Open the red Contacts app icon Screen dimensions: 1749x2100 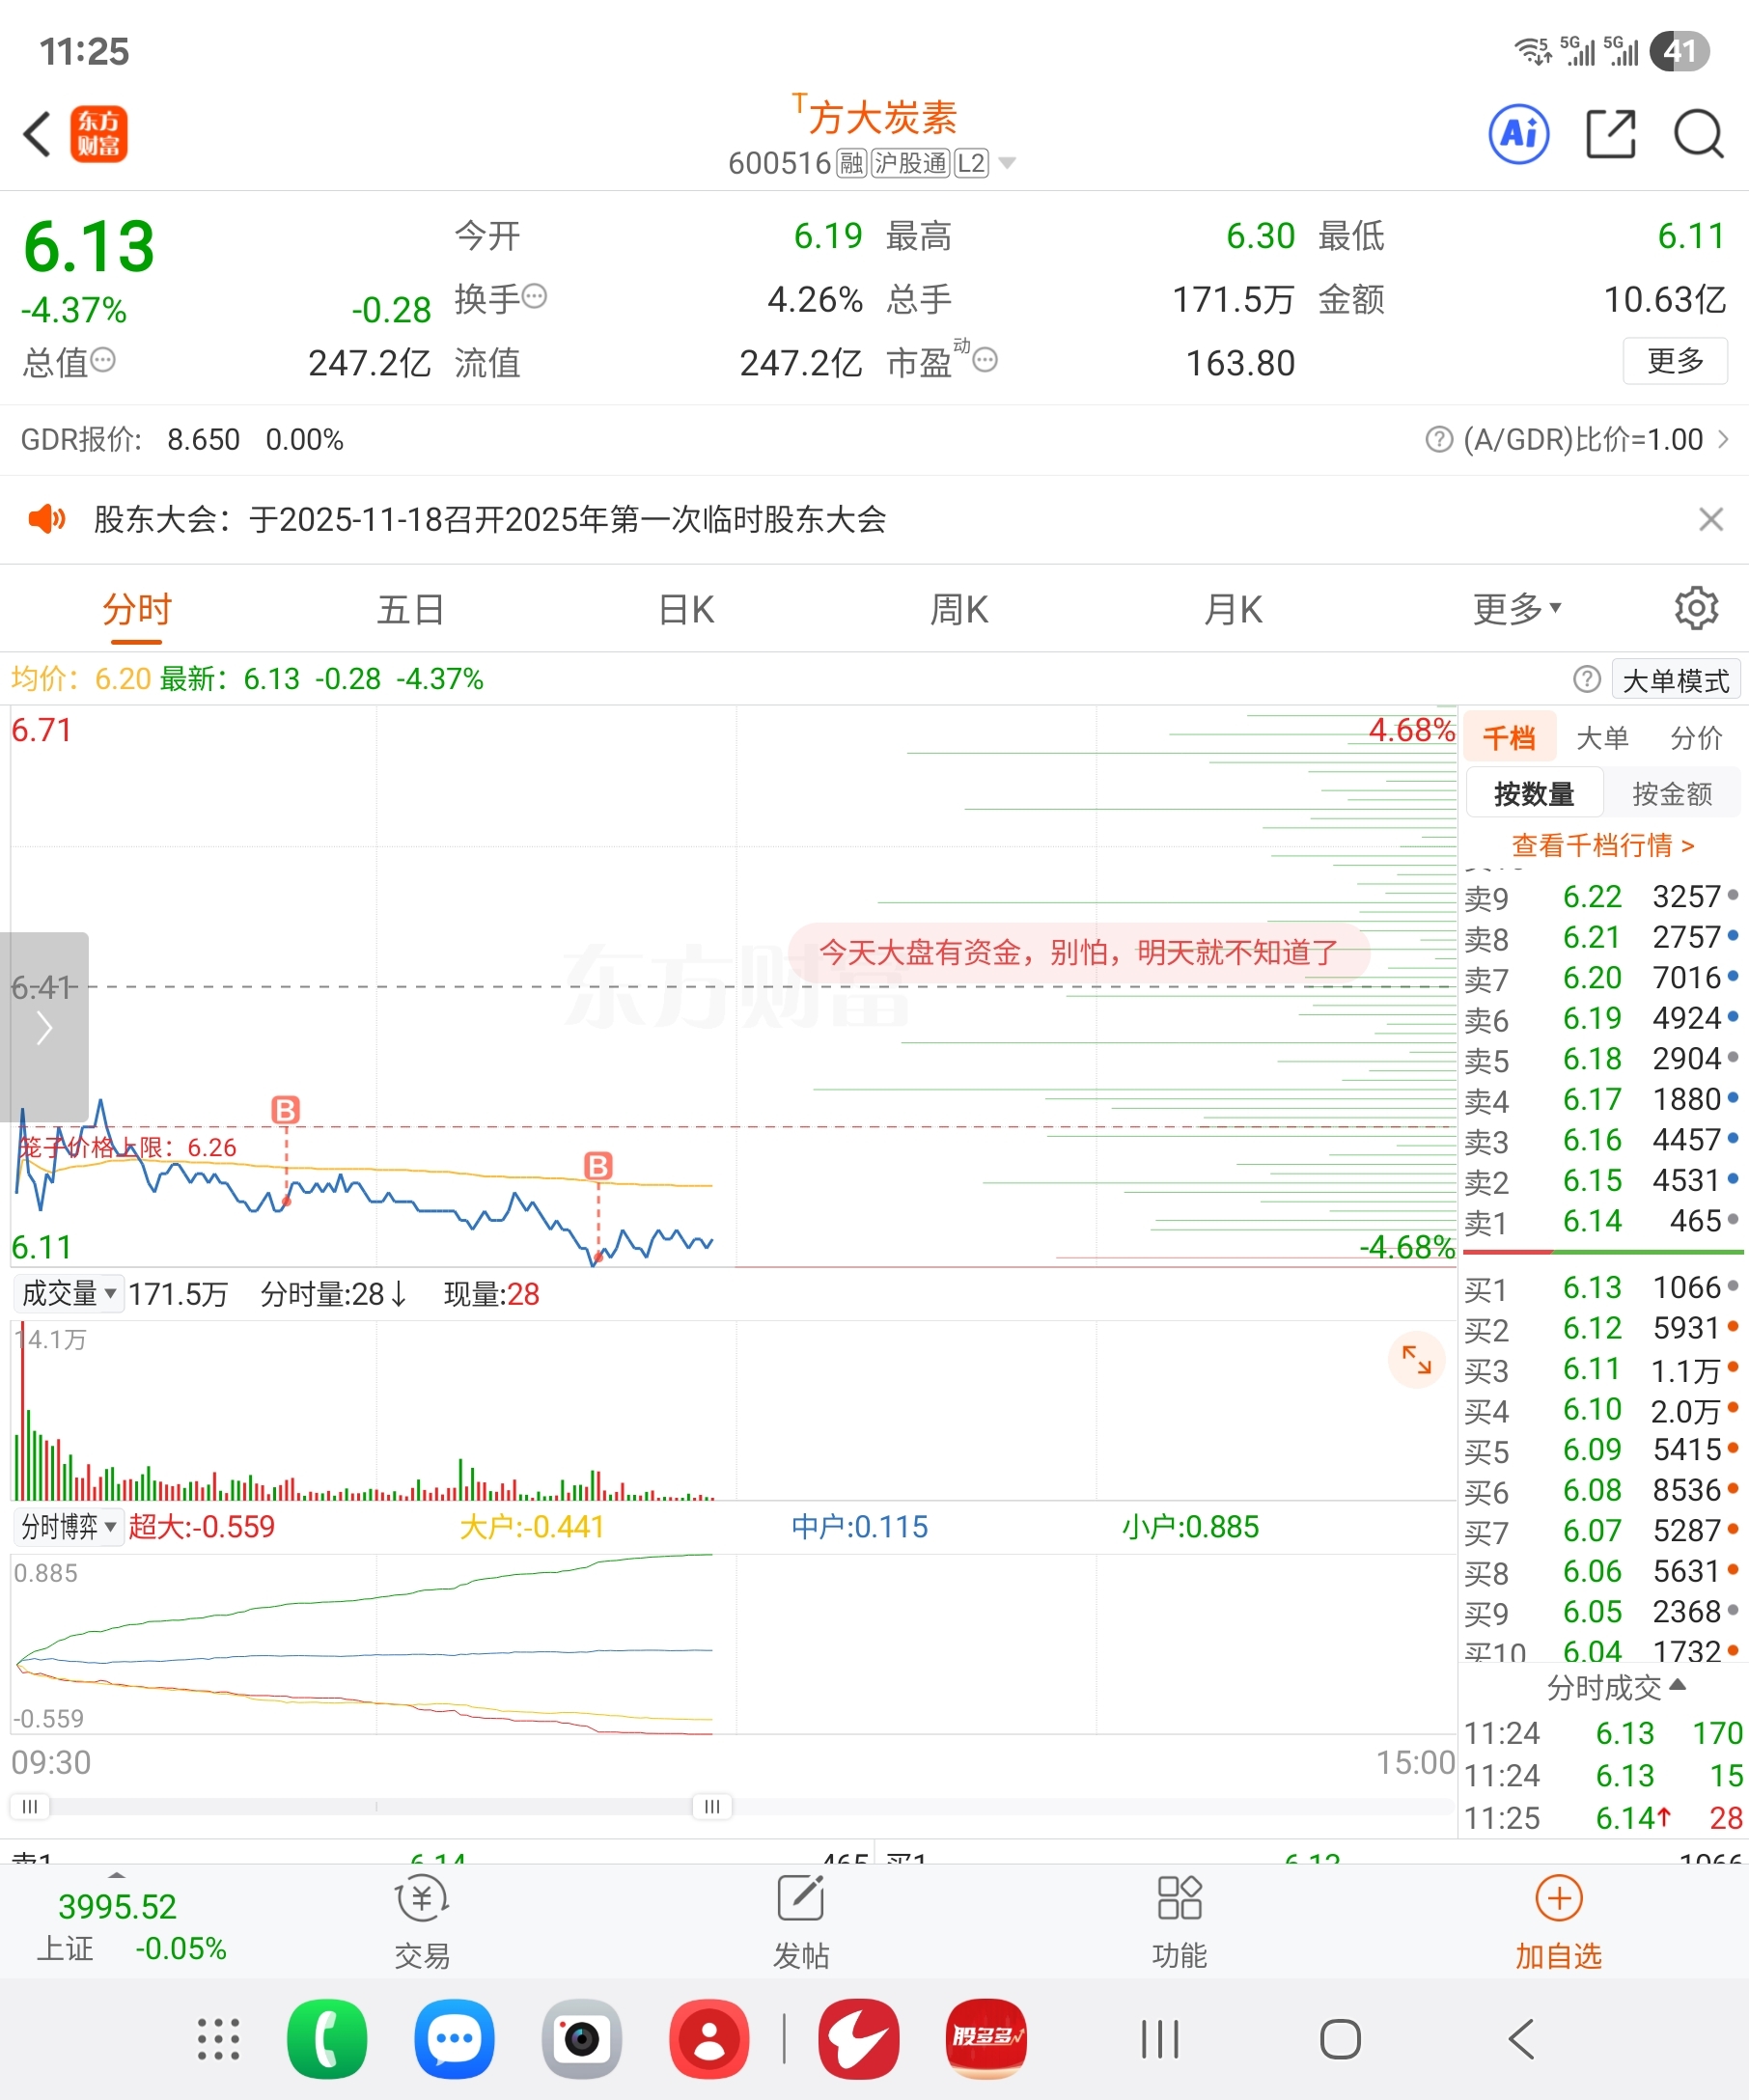709,2039
